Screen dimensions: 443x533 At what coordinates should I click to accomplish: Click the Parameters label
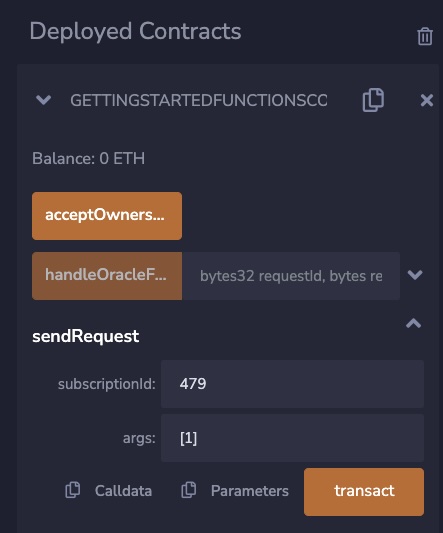[x=250, y=491]
